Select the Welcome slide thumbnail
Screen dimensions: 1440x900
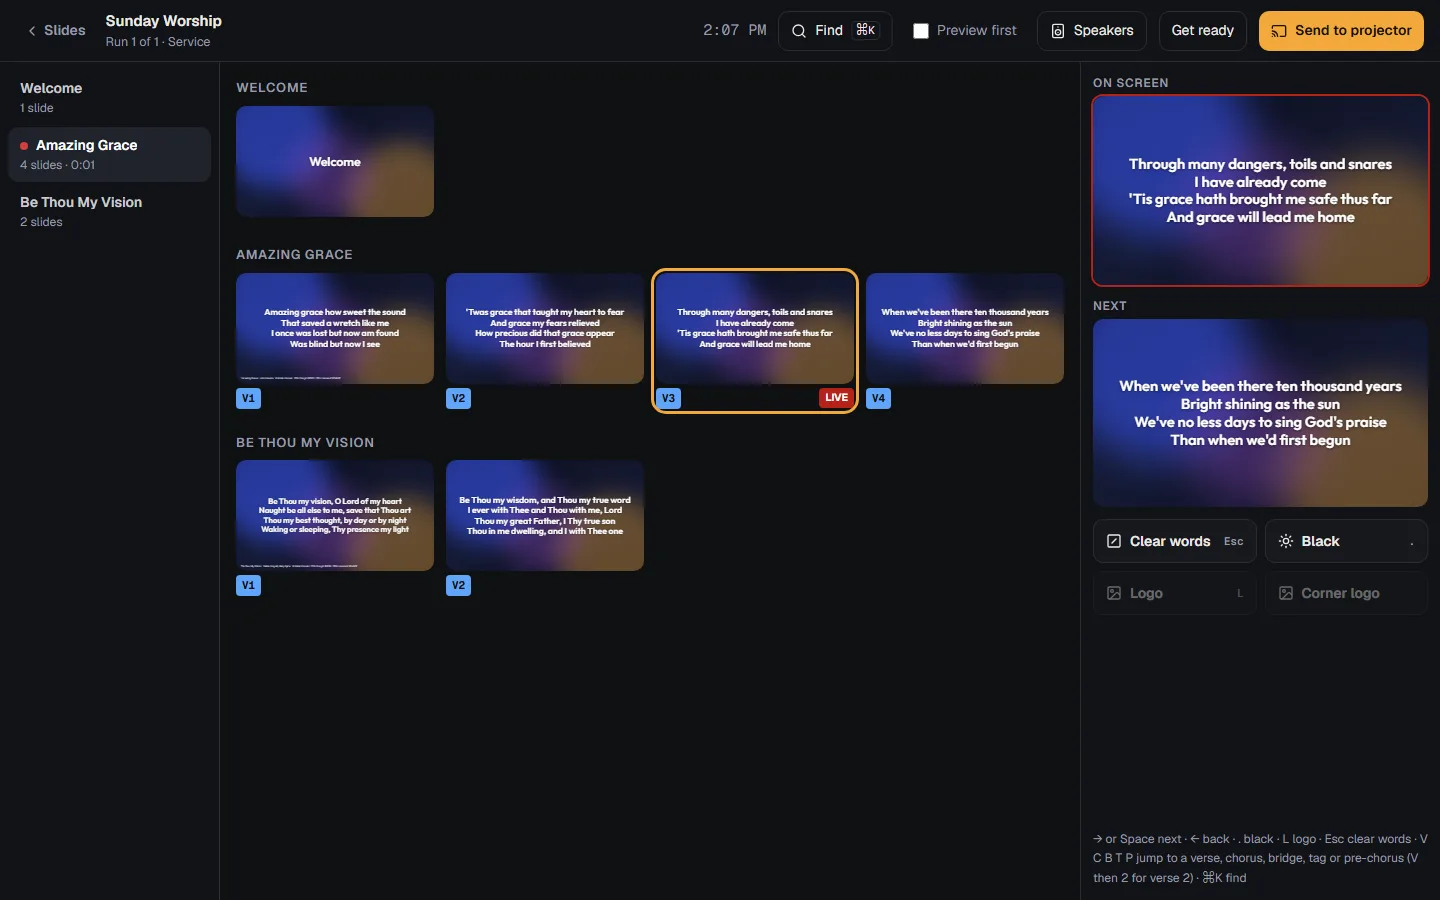coord(335,162)
